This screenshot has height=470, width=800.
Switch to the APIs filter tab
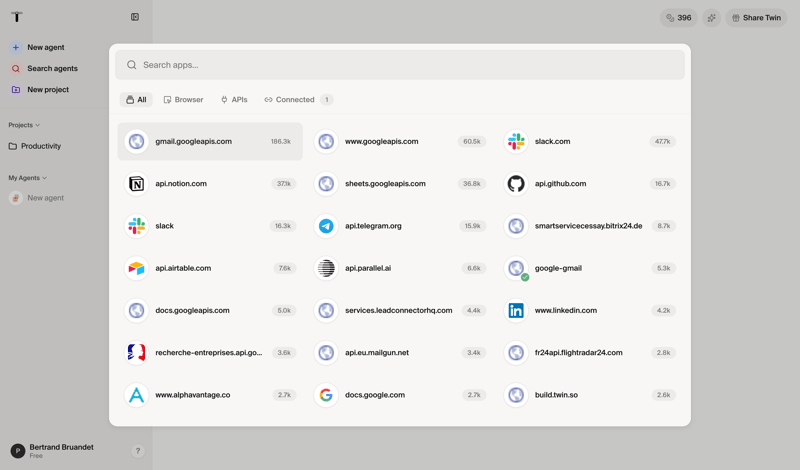point(234,100)
